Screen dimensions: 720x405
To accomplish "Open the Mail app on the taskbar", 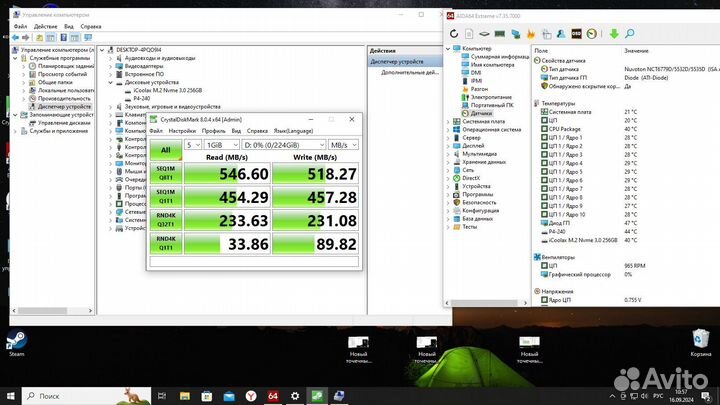I will pos(229,396).
